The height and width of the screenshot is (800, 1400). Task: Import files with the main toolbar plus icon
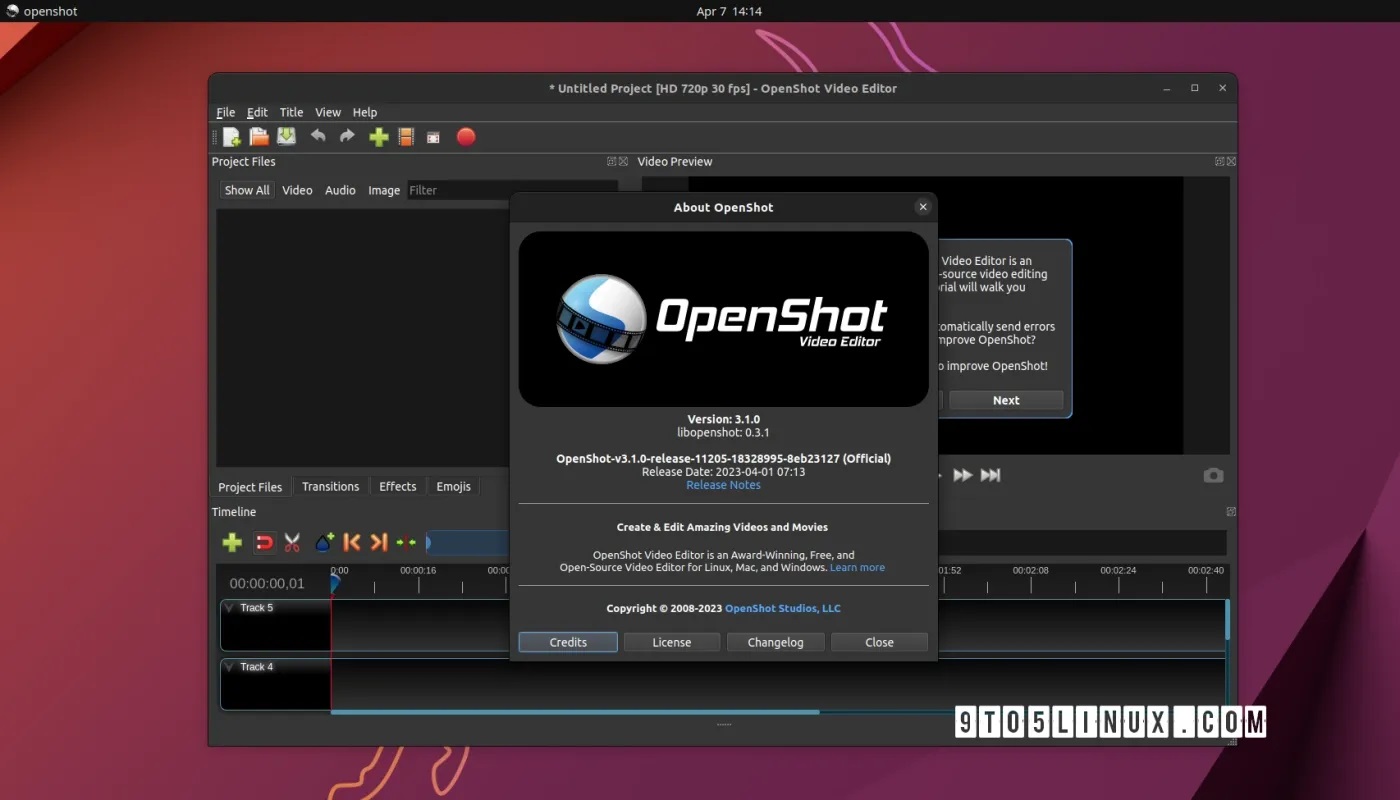pyautogui.click(x=379, y=137)
